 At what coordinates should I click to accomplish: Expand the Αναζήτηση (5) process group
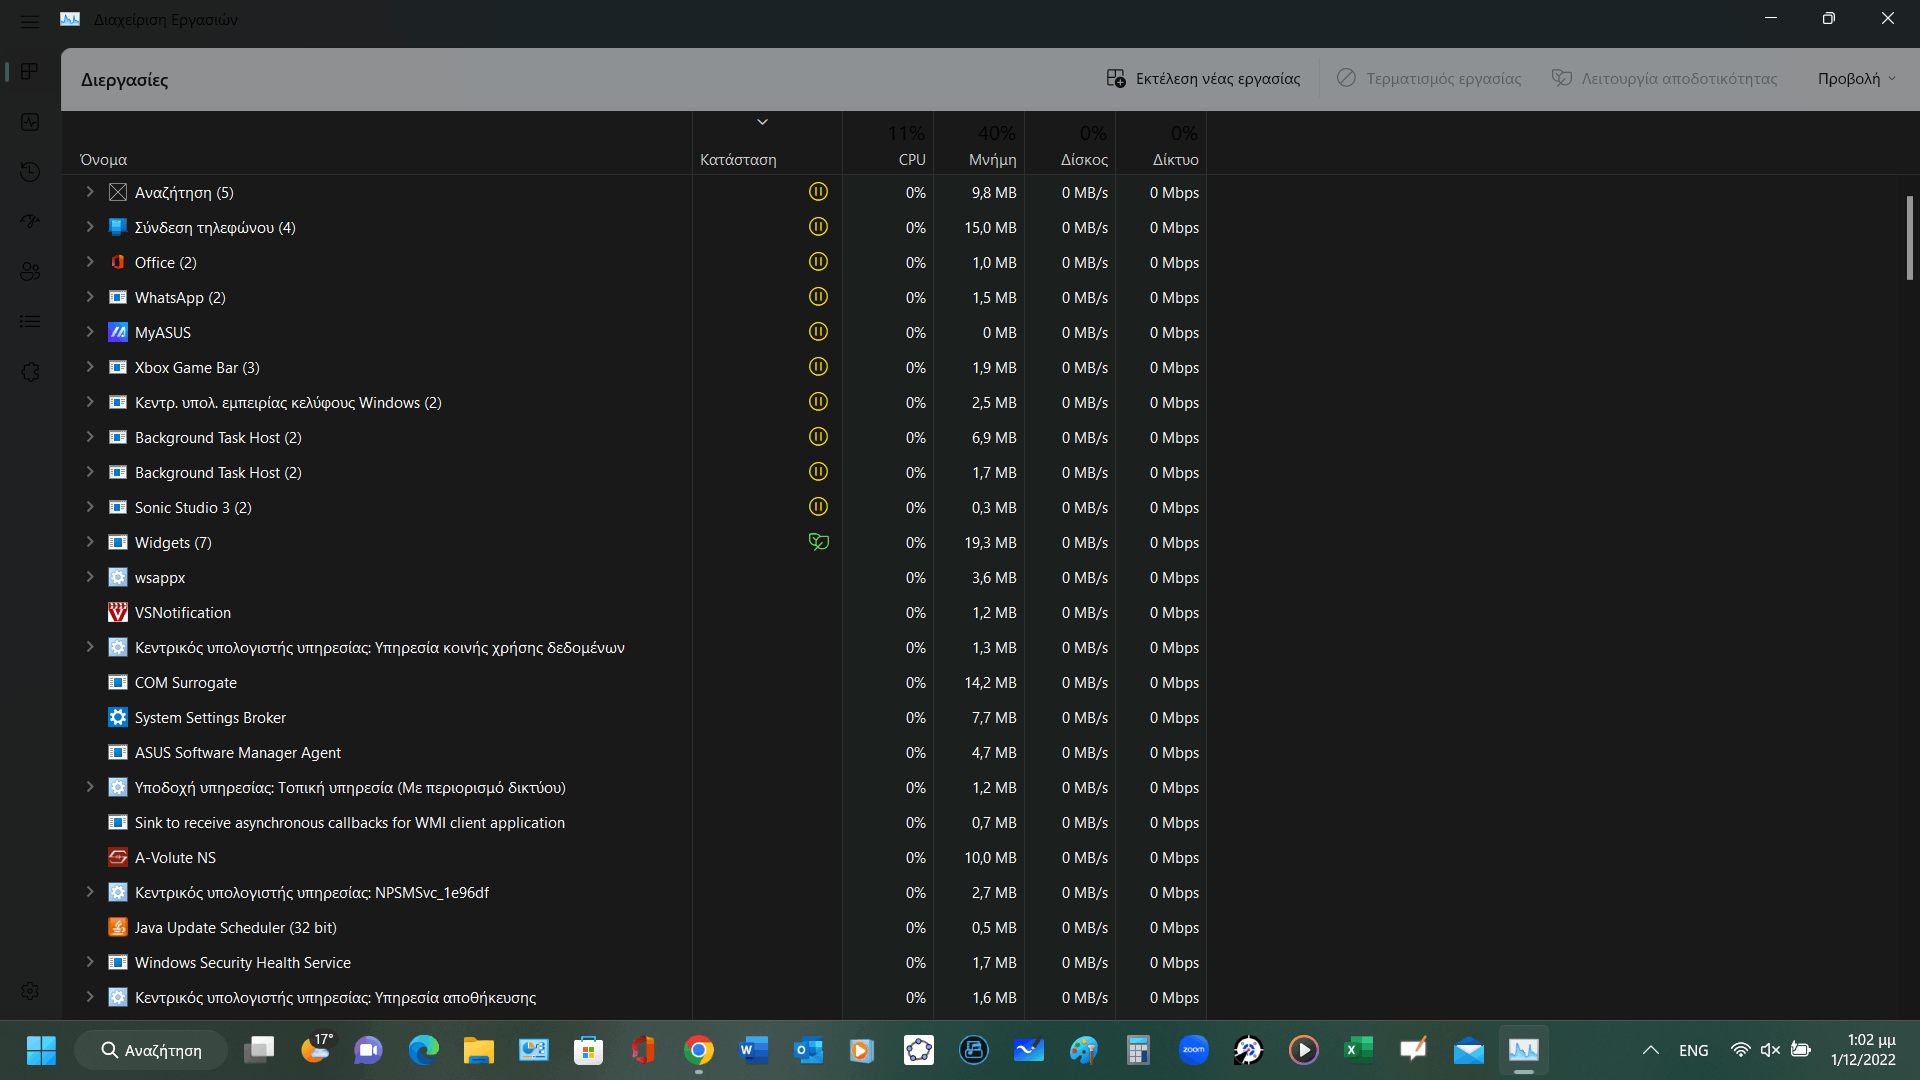(90, 192)
